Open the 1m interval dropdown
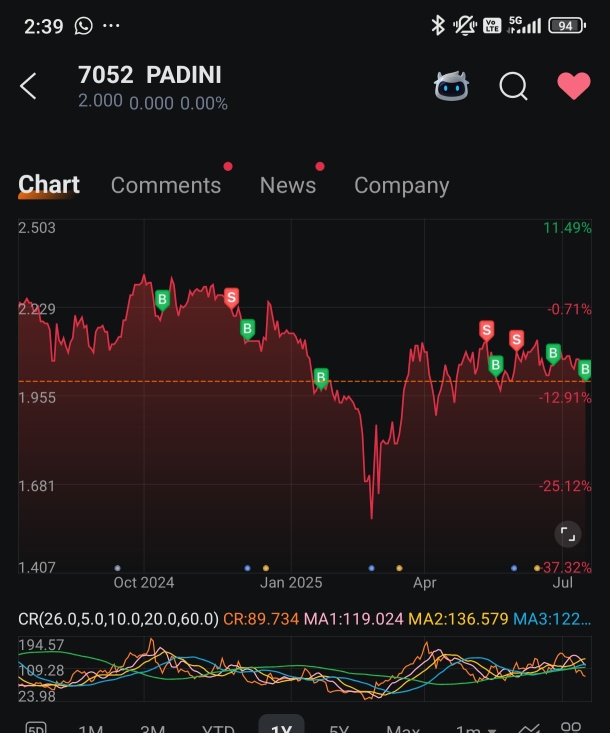 tap(475, 727)
